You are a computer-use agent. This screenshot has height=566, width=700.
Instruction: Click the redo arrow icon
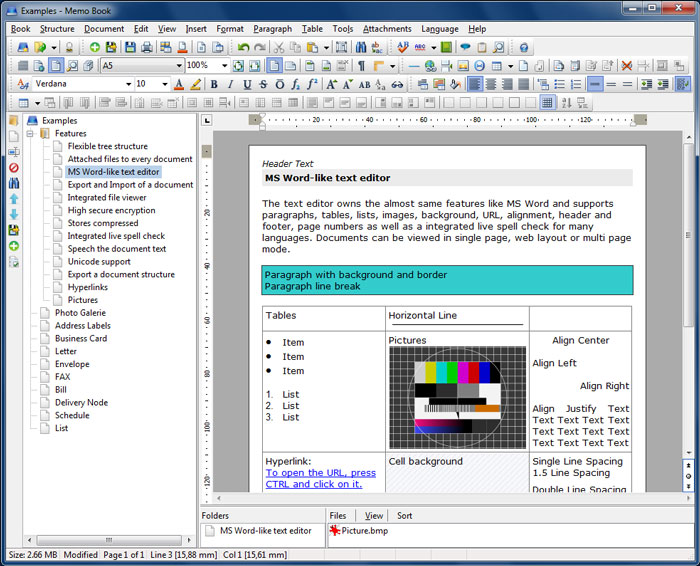[259, 47]
